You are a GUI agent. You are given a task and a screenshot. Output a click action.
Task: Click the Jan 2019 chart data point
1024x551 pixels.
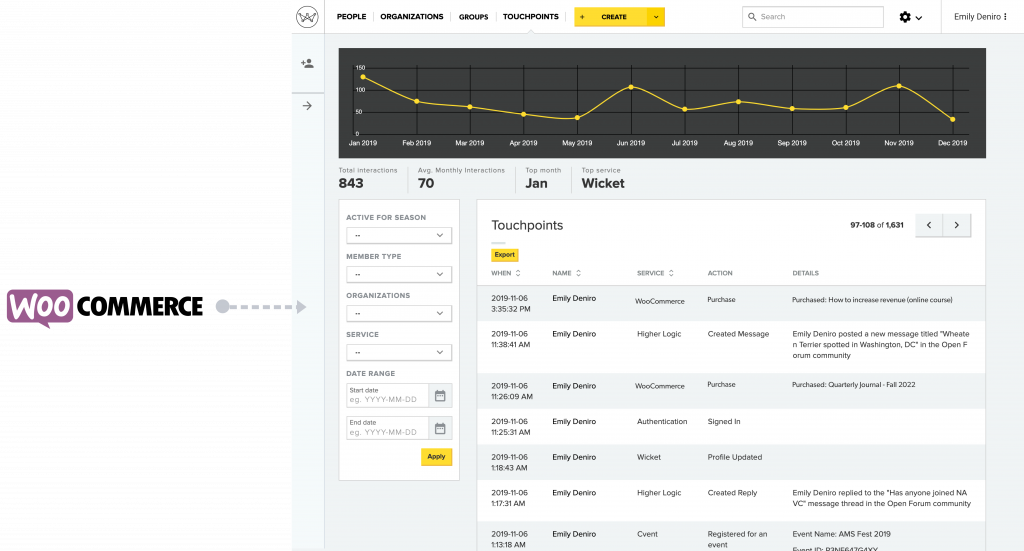click(363, 77)
